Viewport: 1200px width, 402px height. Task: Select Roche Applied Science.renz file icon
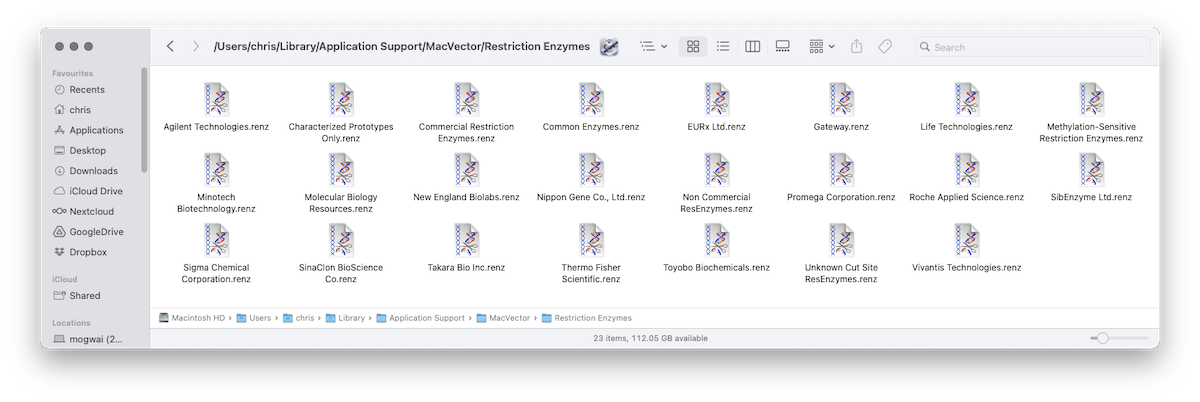tap(966, 170)
